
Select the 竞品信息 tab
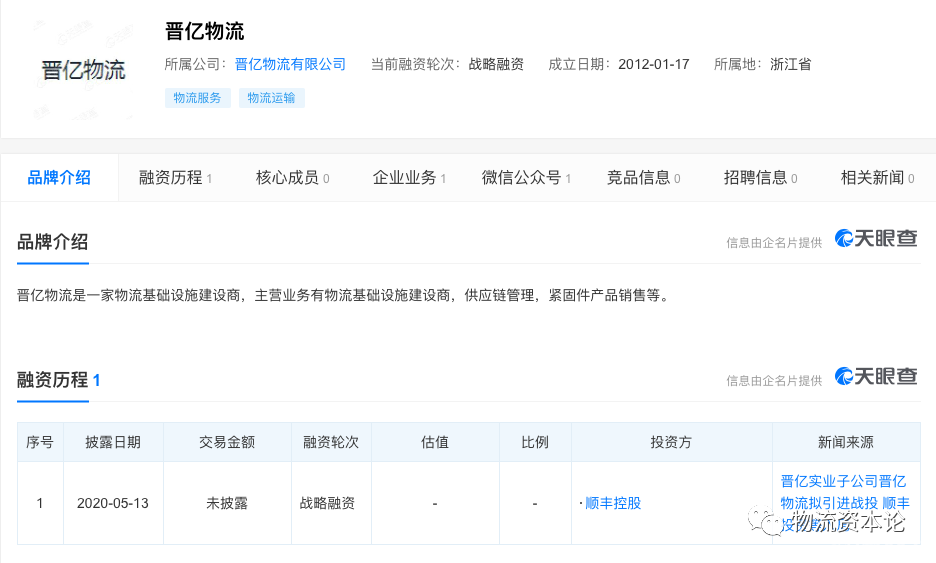tap(644, 177)
